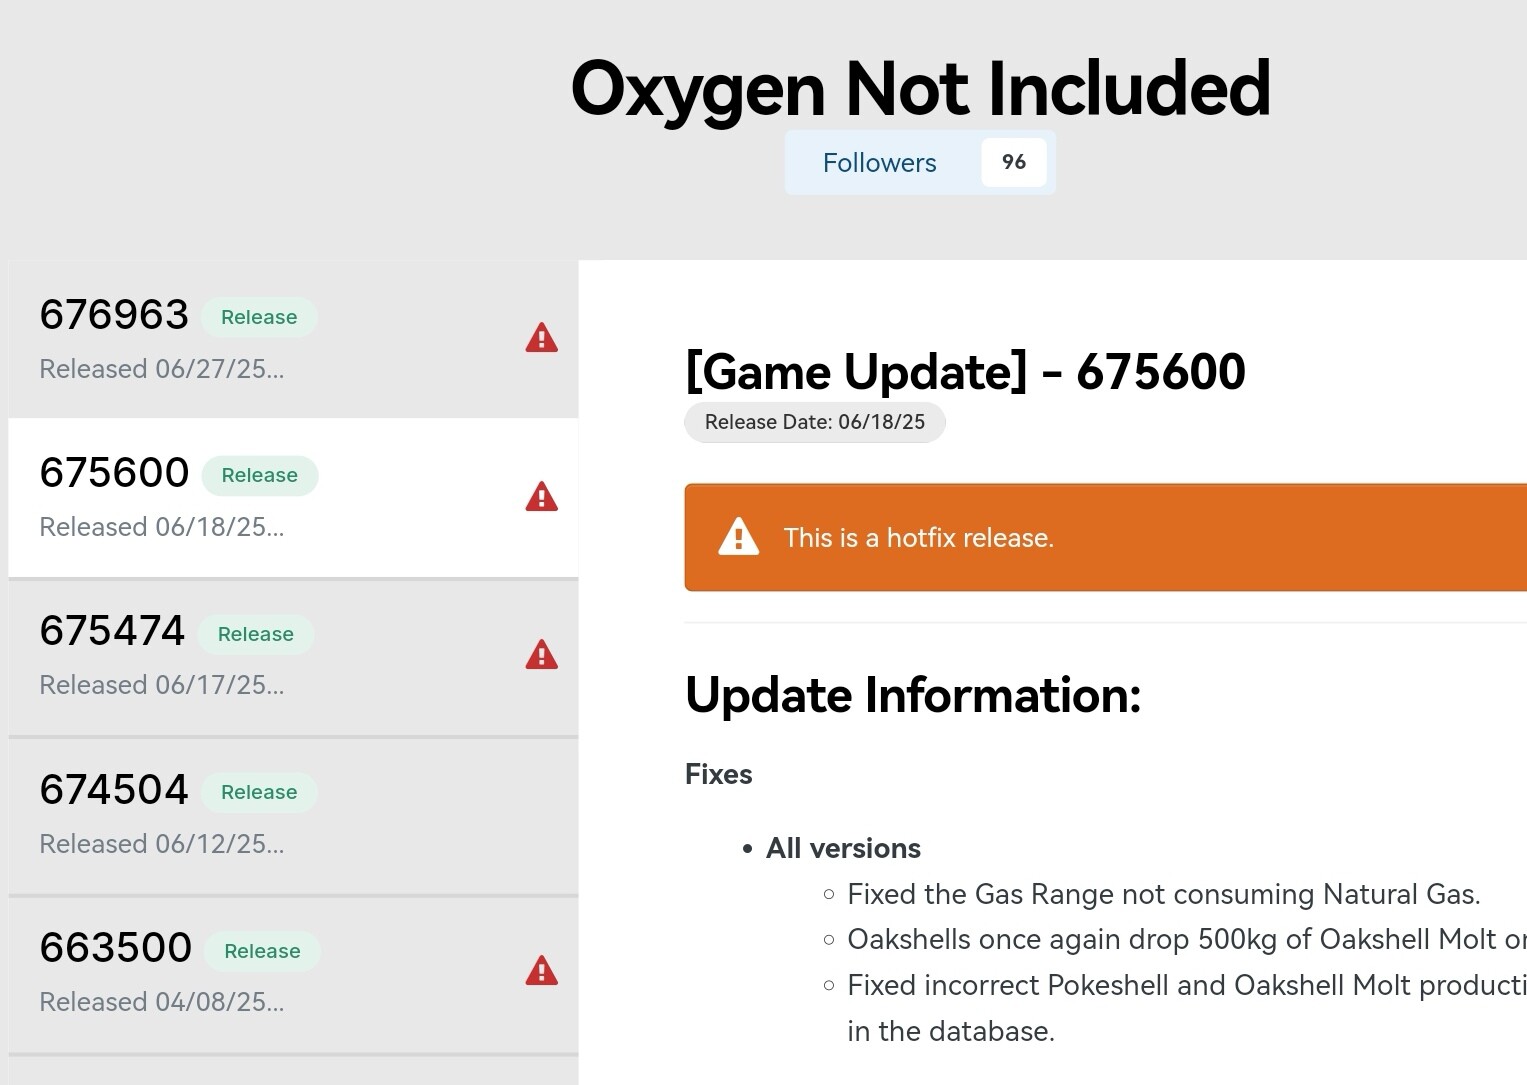Click the hotfix warning icon for release 676963

[x=541, y=338]
